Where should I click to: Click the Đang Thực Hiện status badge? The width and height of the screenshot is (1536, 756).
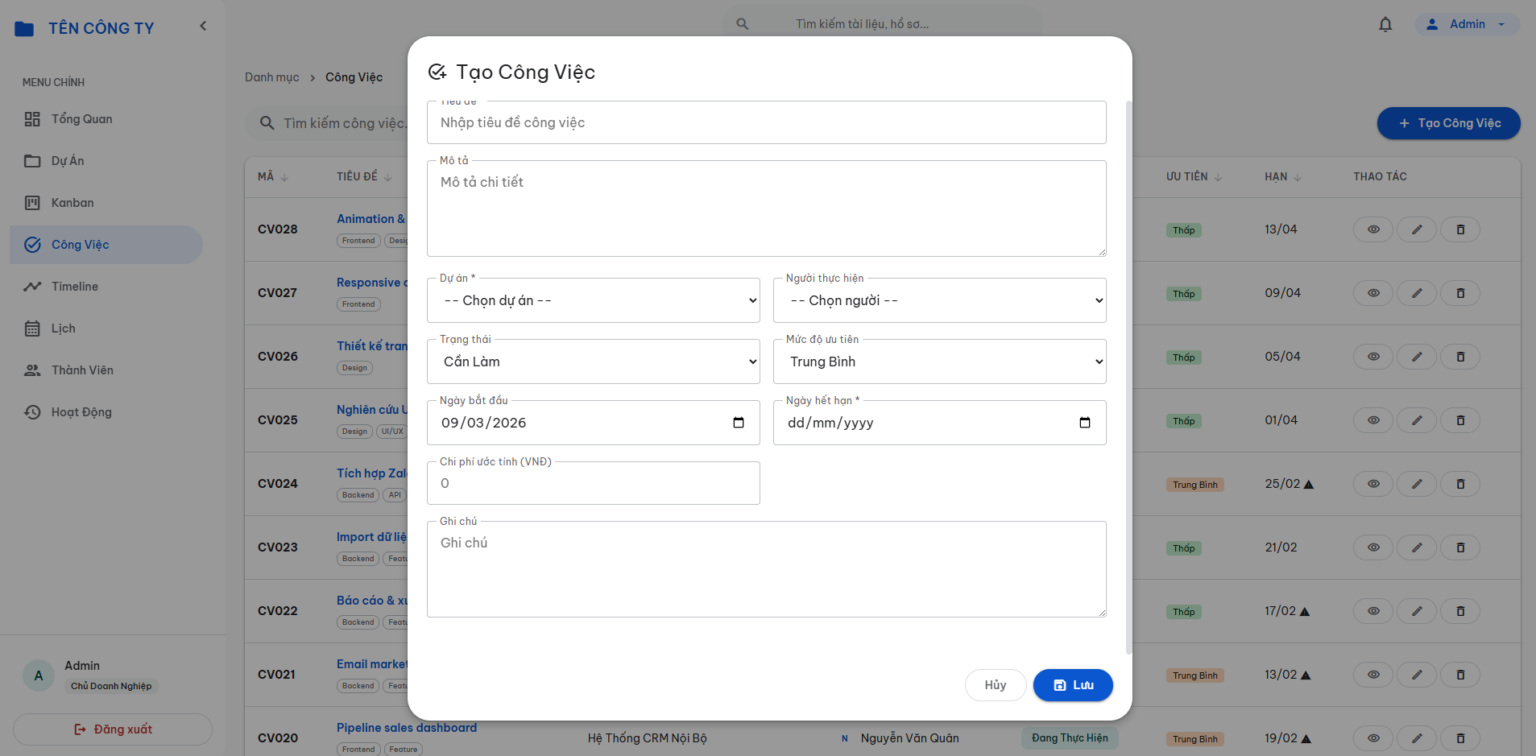(x=1068, y=738)
